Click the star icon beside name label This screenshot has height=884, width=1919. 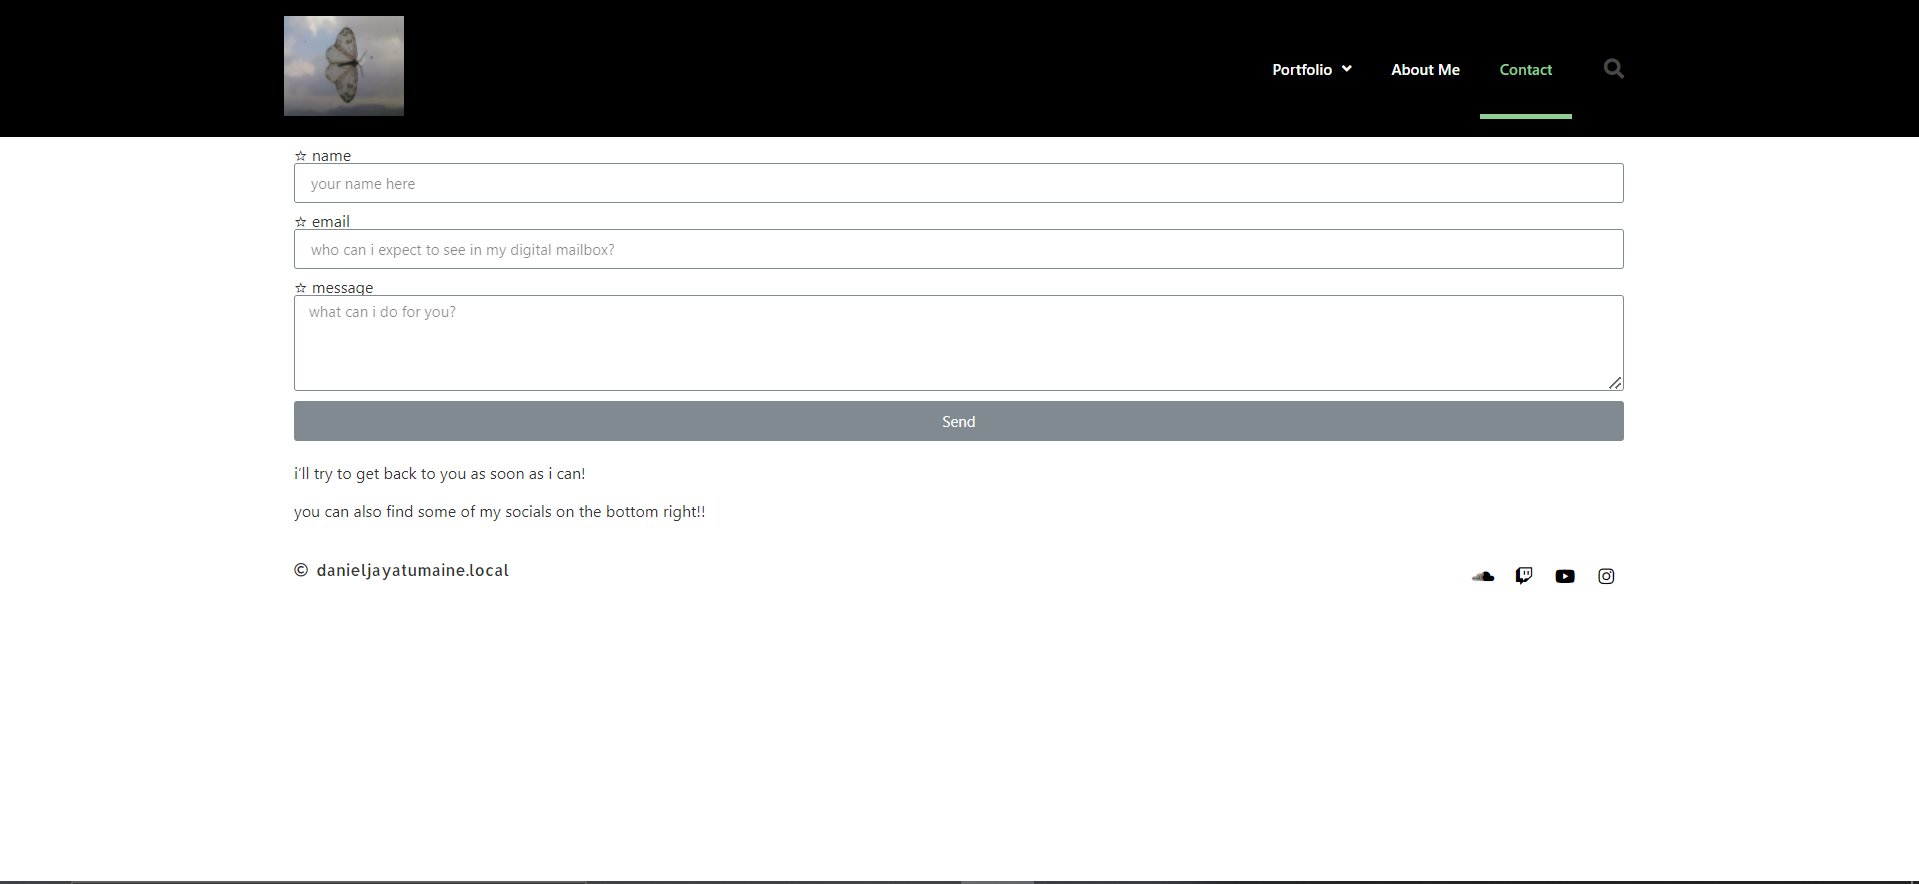click(300, 156)
